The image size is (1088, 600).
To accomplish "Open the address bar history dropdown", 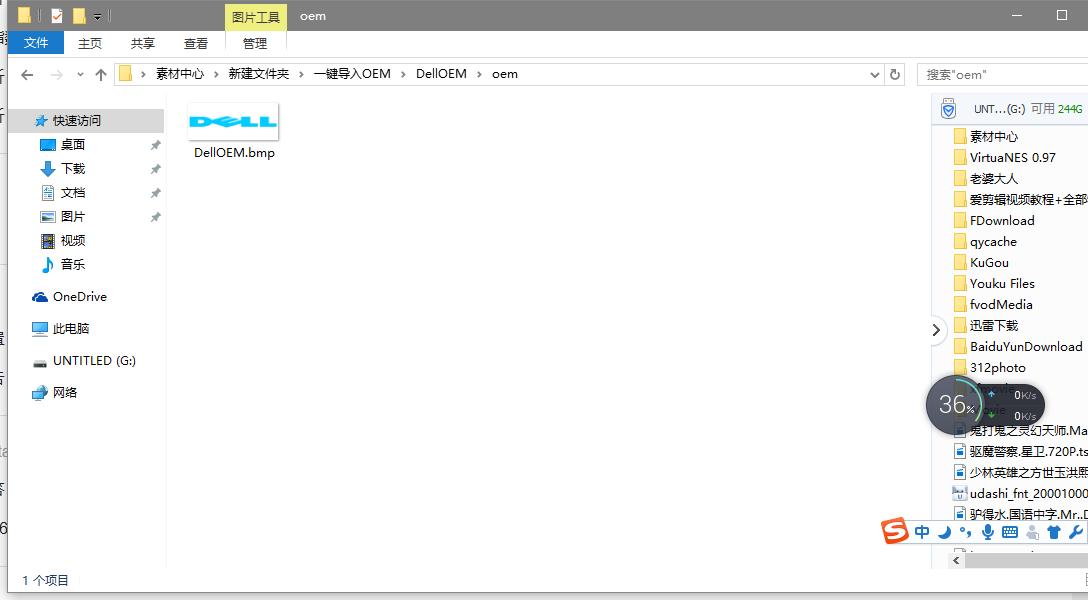I will (x=875, y=74).
